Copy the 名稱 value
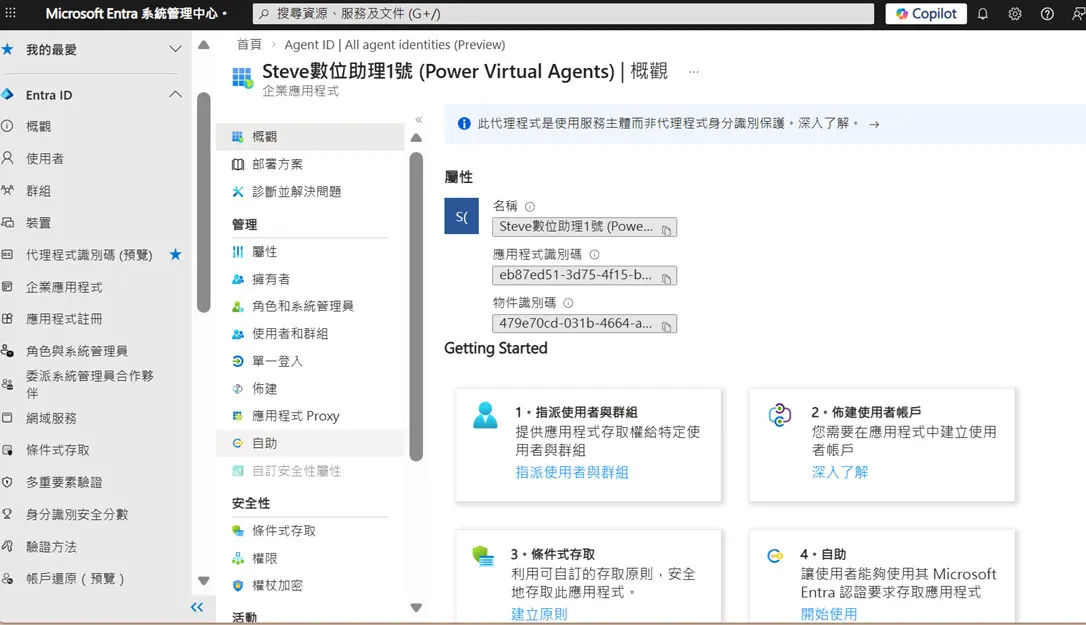The width and height of the screenshot is (1086, 625). point(666,230)
